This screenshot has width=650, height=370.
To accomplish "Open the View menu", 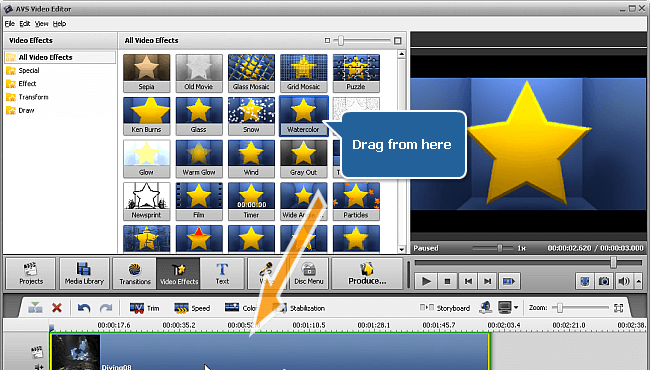I will tap(41, 24).
